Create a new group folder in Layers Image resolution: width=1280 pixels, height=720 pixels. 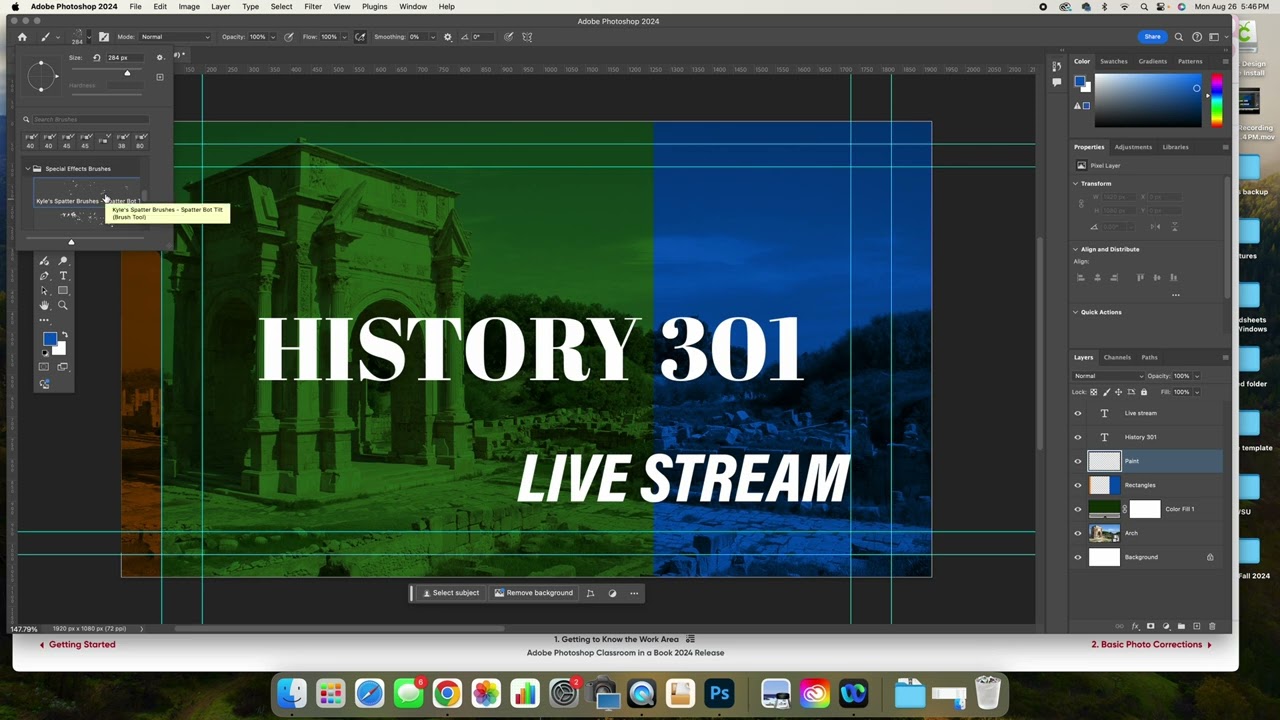pyautogui.click(x=1181, y=626)
